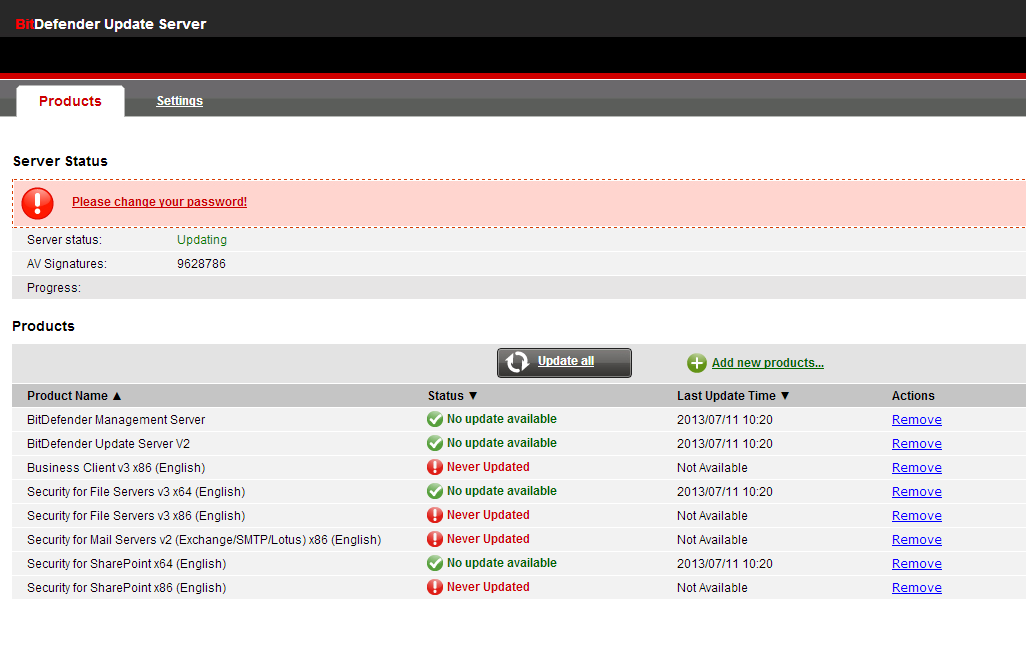Image resolution: width=1026 pixels, height=647 pixels.
Task: Click the Server Status heading
Action: [x=60, y=161]
